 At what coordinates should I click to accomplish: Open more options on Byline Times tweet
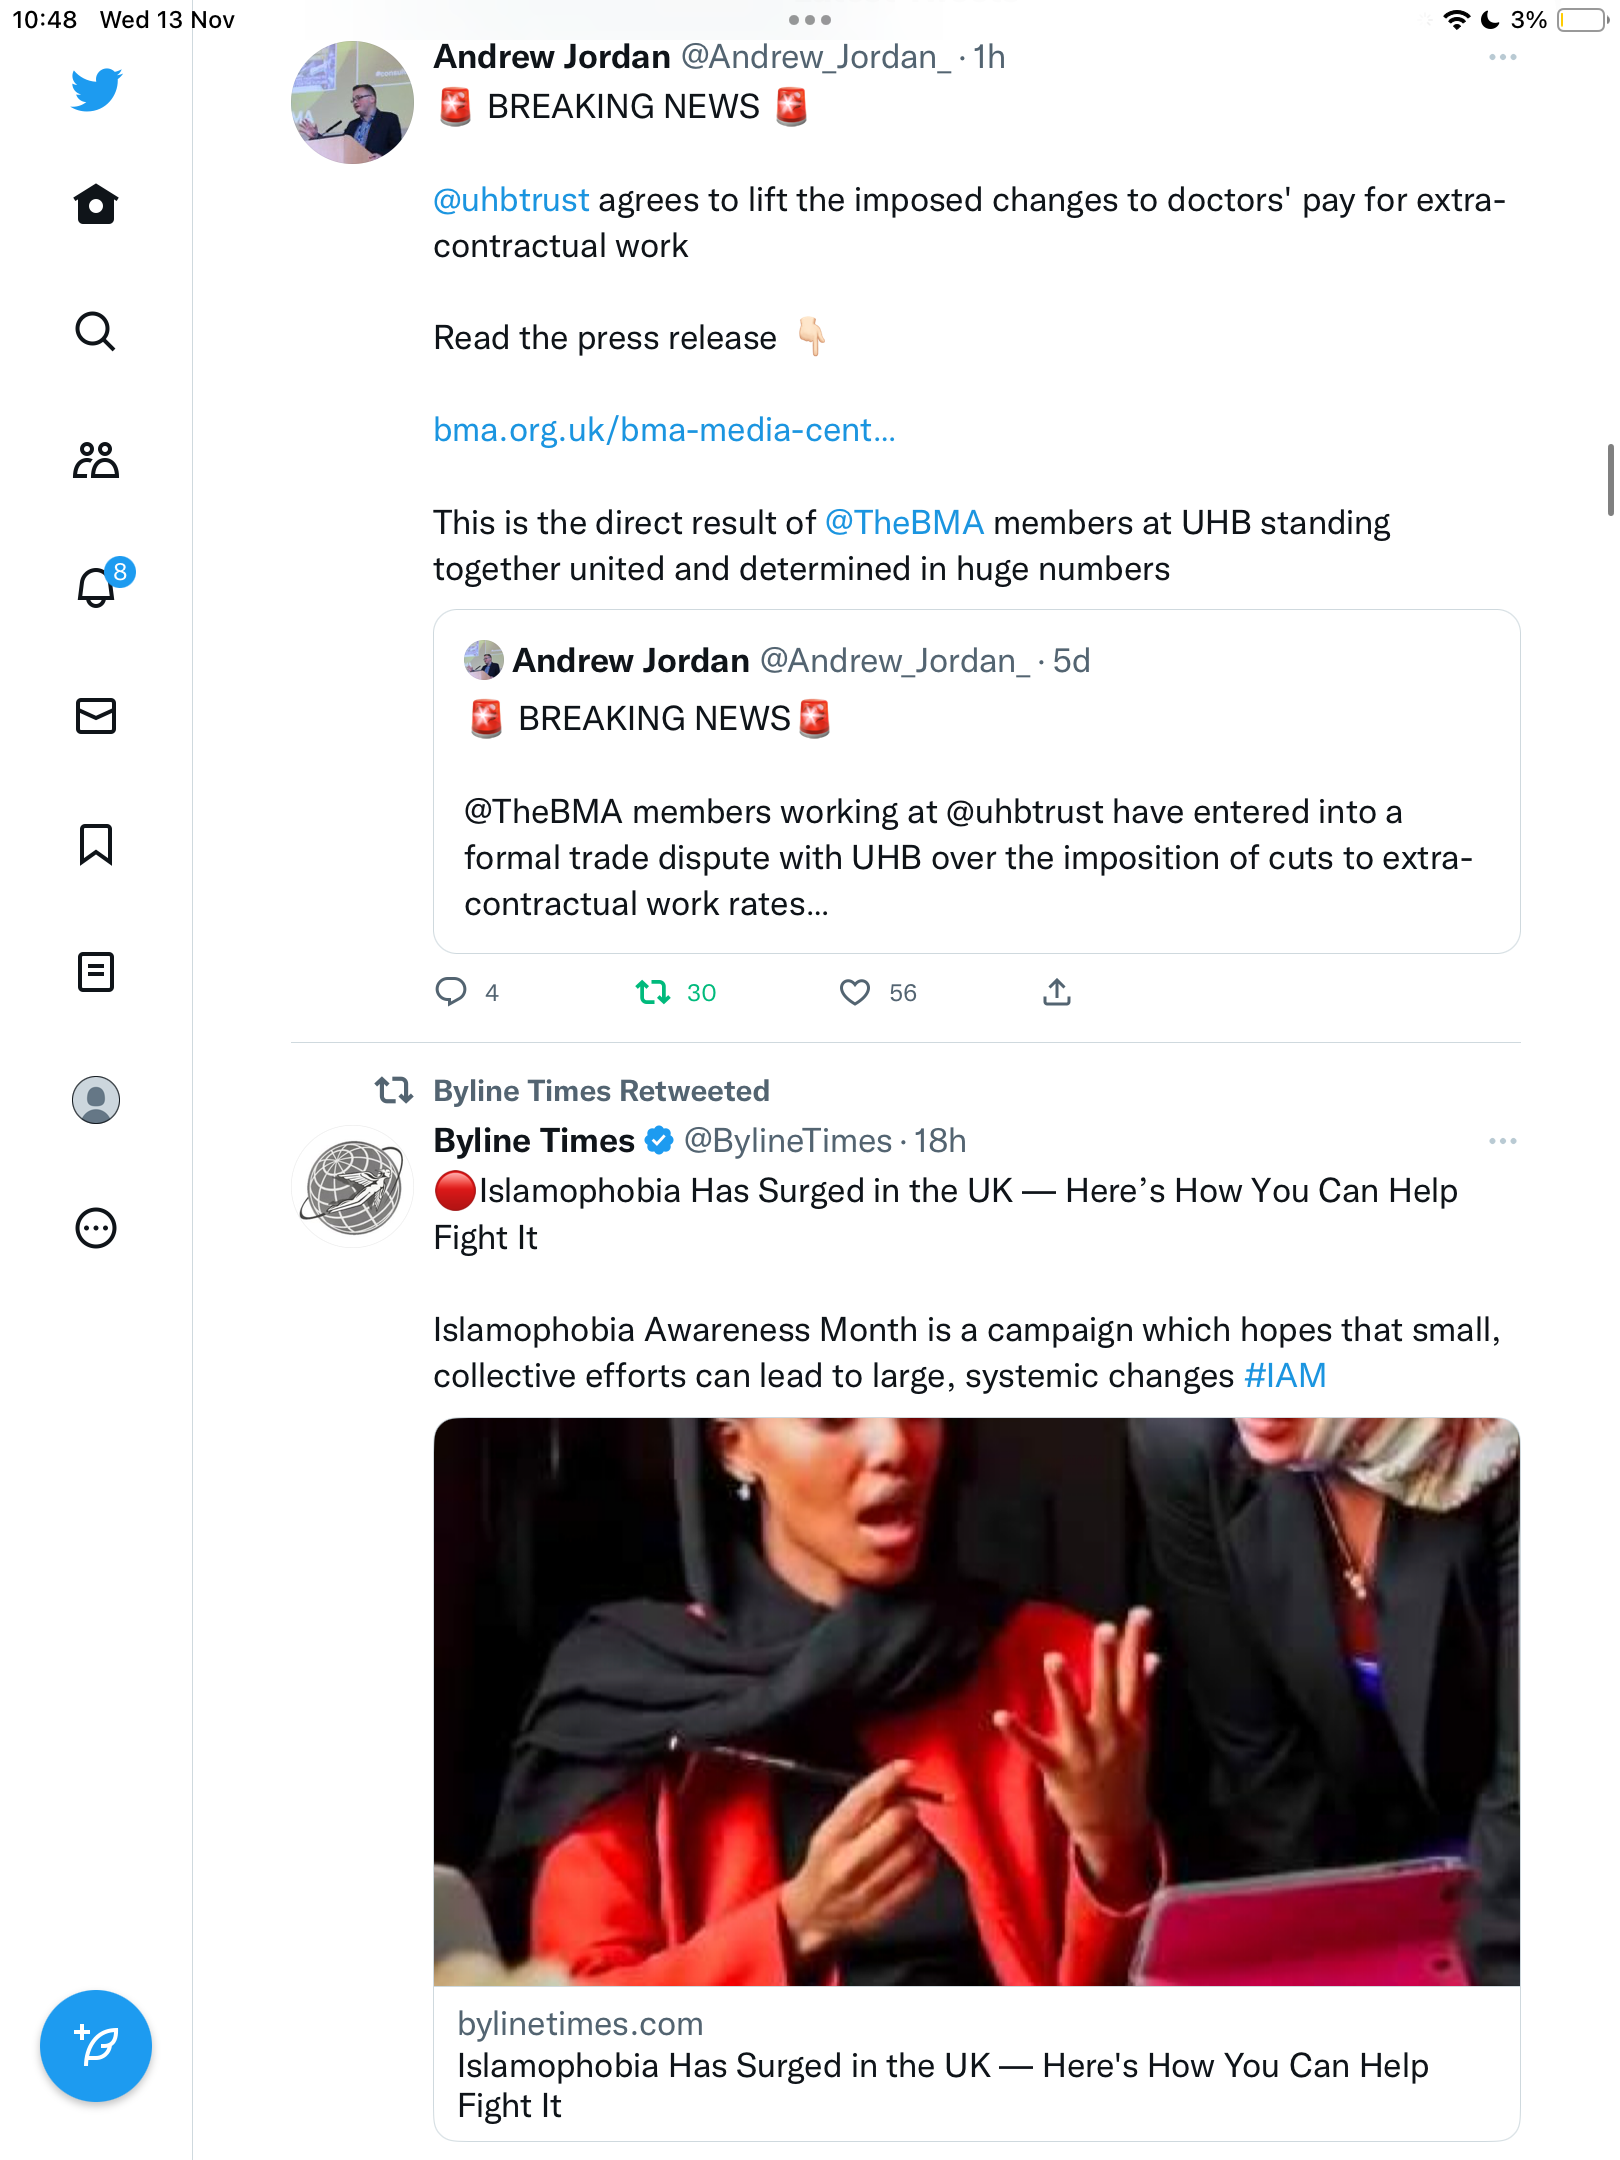point(1502,1141)
